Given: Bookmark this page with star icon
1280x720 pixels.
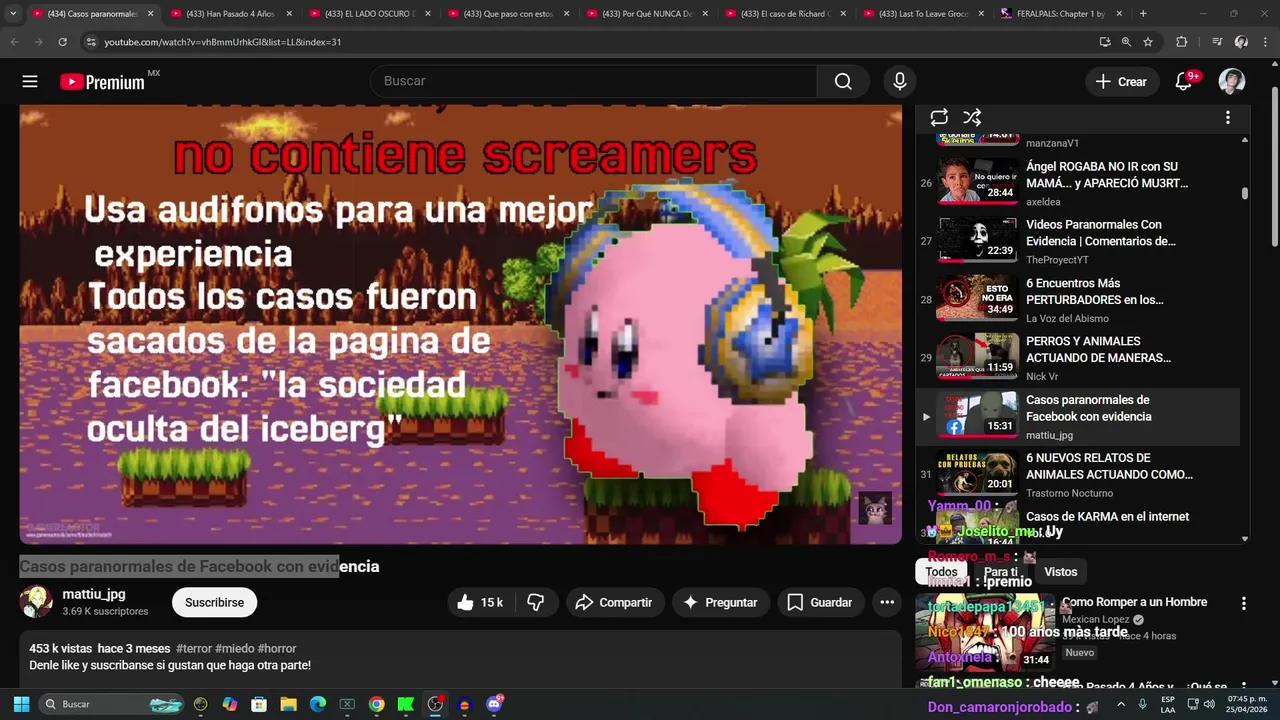Looking at the screenshot, I should coord(1148,42).
